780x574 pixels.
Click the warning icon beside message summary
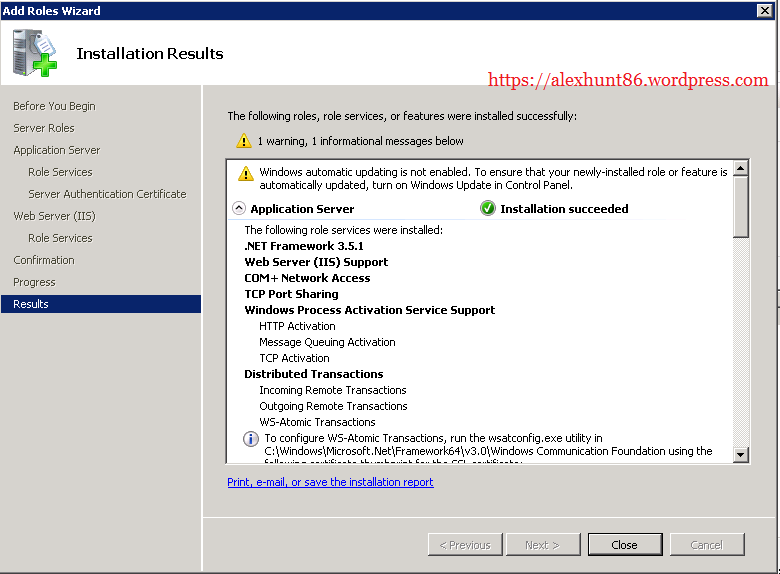[244, 141]
